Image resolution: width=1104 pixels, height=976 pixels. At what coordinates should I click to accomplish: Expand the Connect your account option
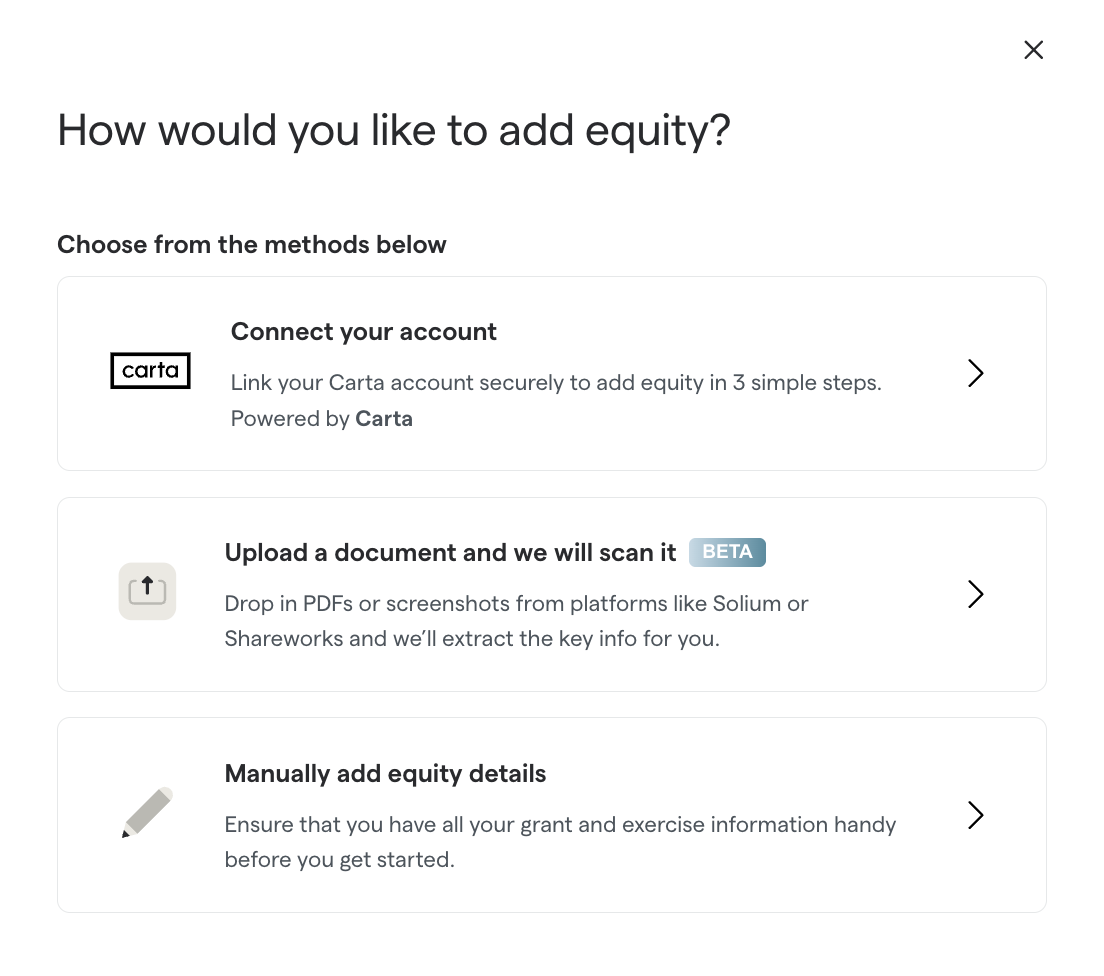point(551,373)
